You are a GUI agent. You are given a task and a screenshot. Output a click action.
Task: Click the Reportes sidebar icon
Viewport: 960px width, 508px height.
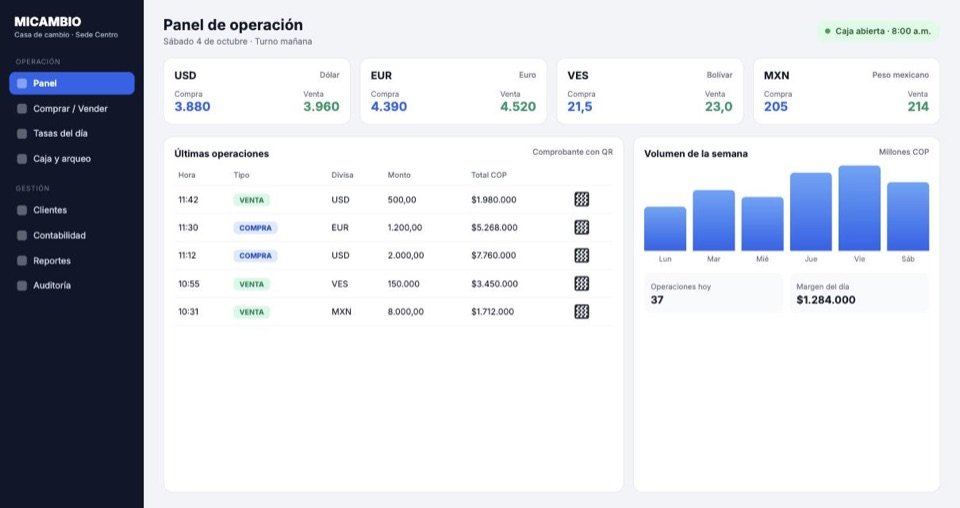point(22,261)
